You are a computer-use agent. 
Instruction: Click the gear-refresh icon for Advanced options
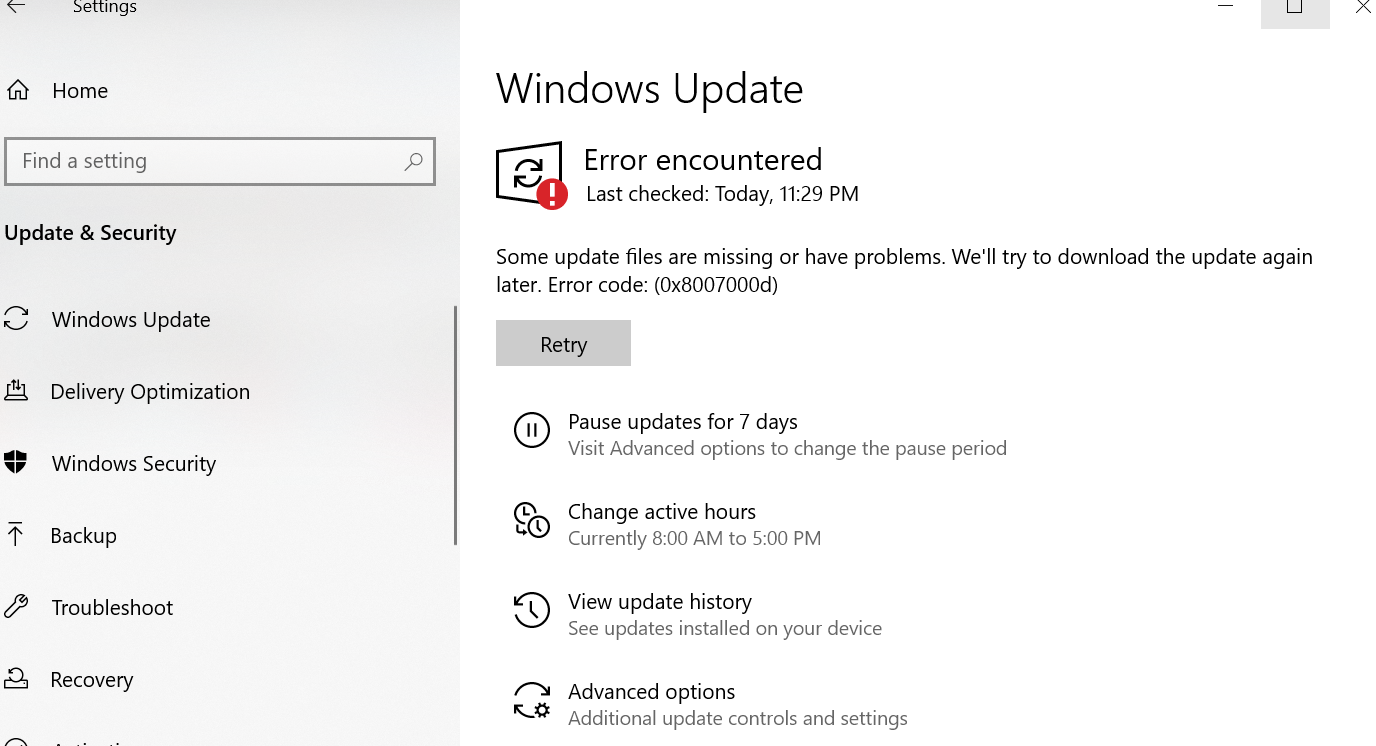pos(532,700)
